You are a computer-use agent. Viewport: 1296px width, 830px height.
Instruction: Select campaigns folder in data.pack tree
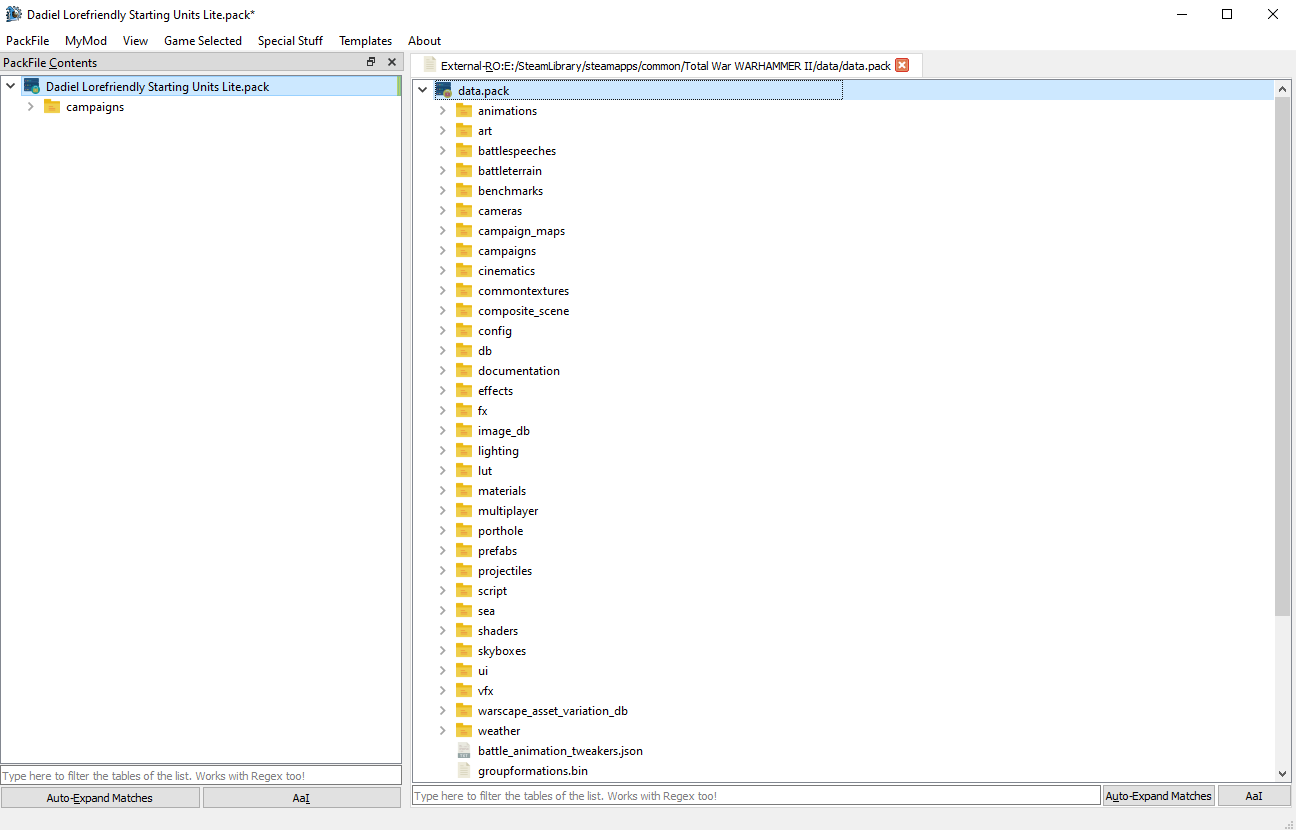pos(855,251)
